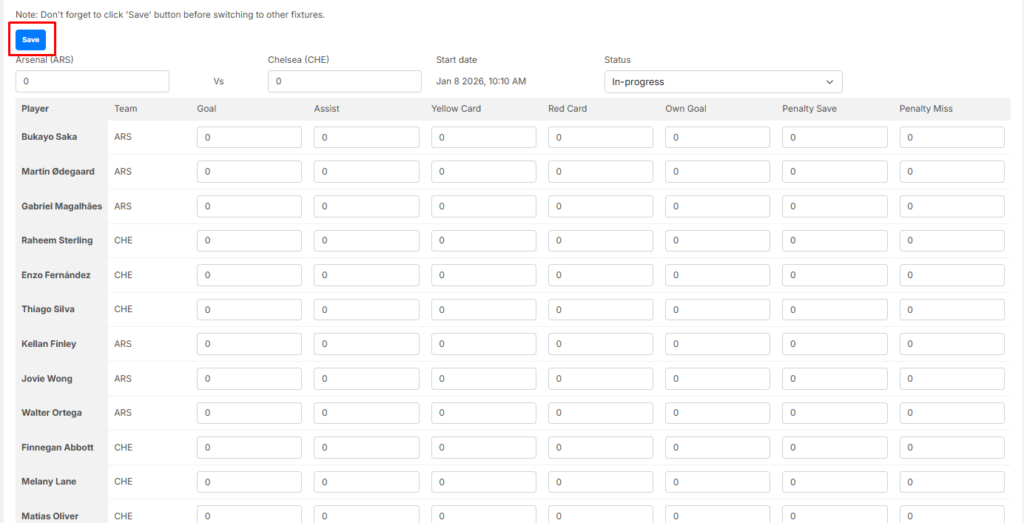Click Finnegan Abbott's Yellow Card input
Viewport: 1024px width, 523px height.
pos(483,448)
